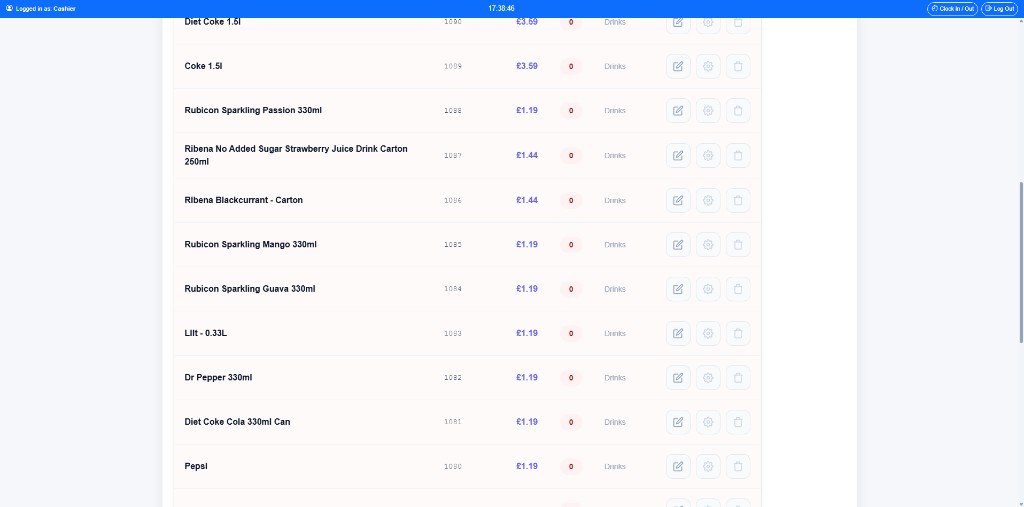Click the Logged in as: Cashier label

click(40, 8)
